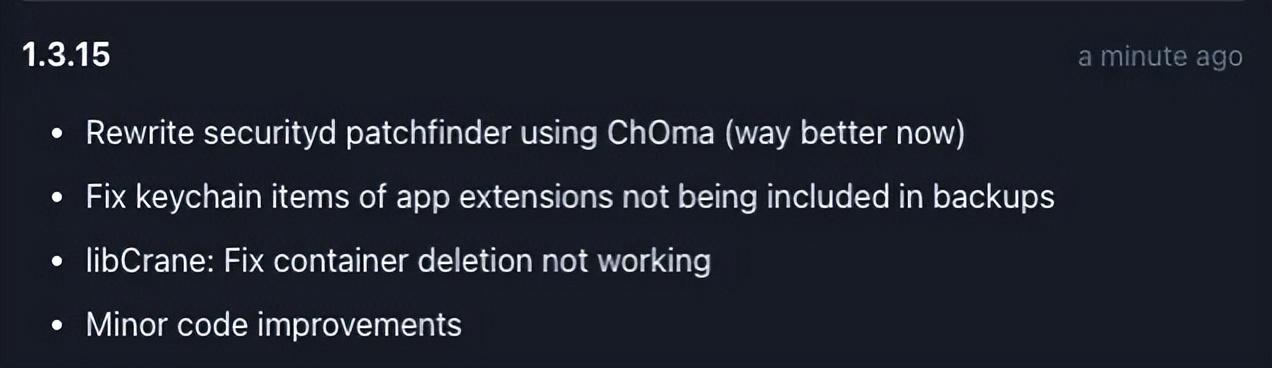The width and height of the screenshot is (1272, 368).
Task: Click the "a minute ago" timestamp
Action: coord(1160,57)
